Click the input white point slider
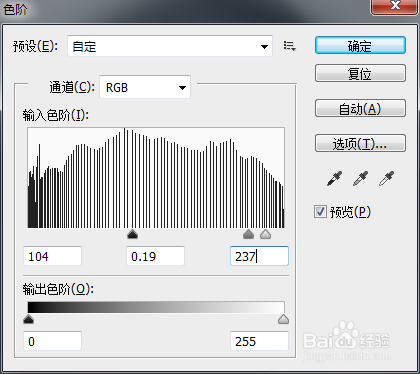 click(x=265, y=234)
